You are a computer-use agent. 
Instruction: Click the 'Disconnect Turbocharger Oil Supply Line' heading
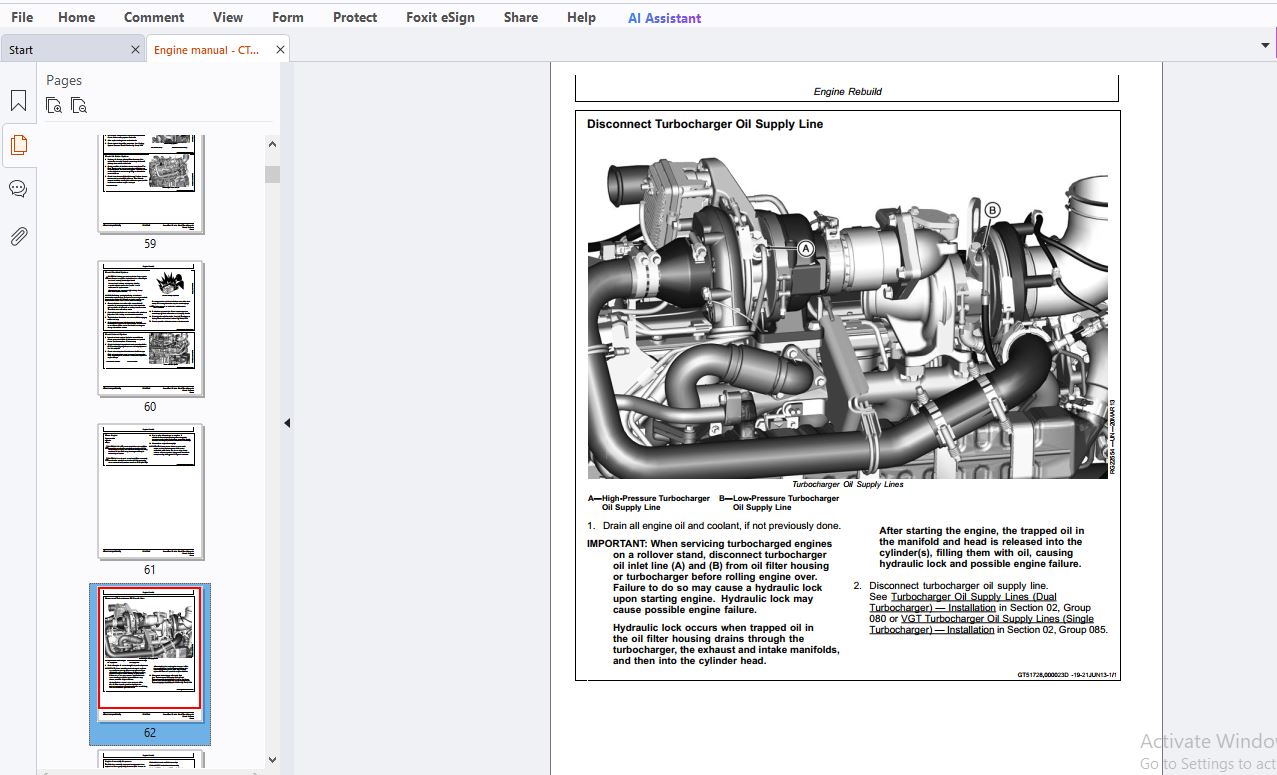(705, 124)
